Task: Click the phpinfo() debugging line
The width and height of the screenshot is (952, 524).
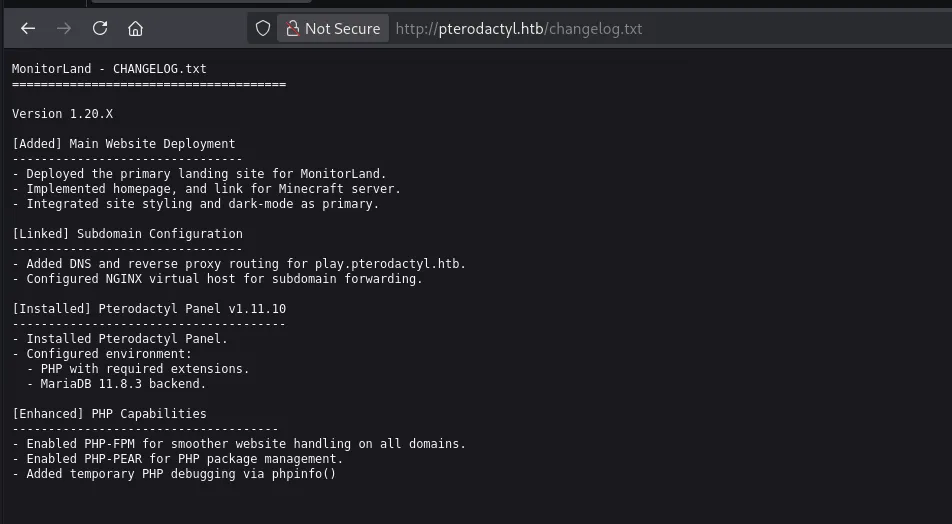Action: pos(174,474)
